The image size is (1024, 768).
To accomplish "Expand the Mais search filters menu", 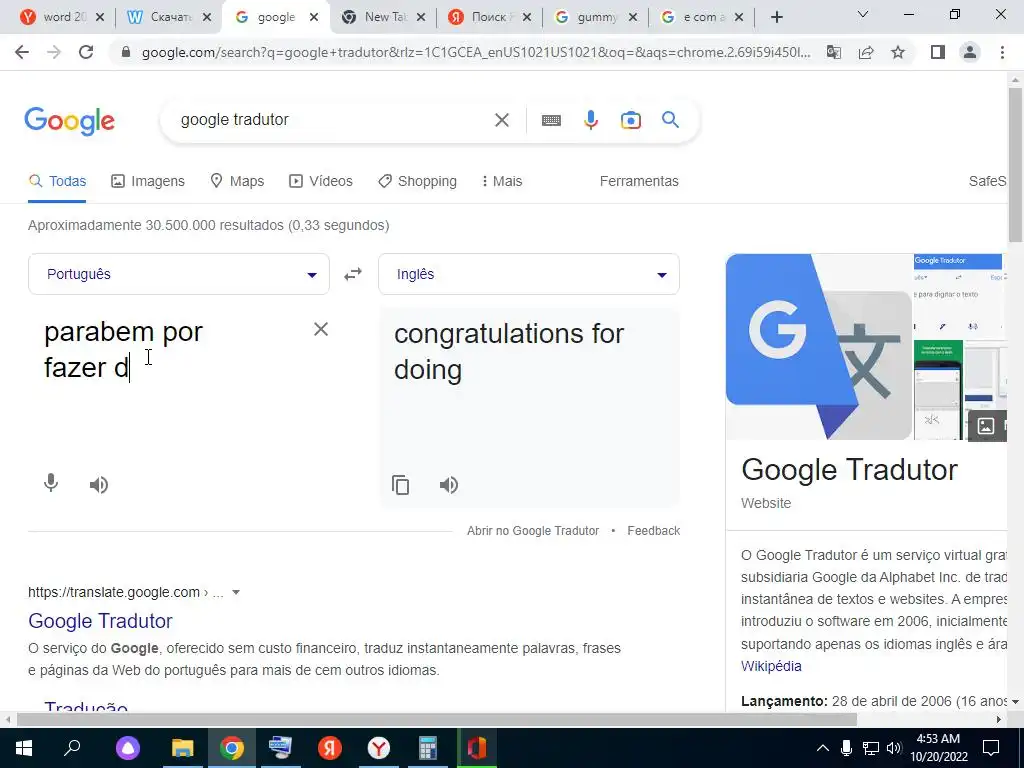I will 502,182.
